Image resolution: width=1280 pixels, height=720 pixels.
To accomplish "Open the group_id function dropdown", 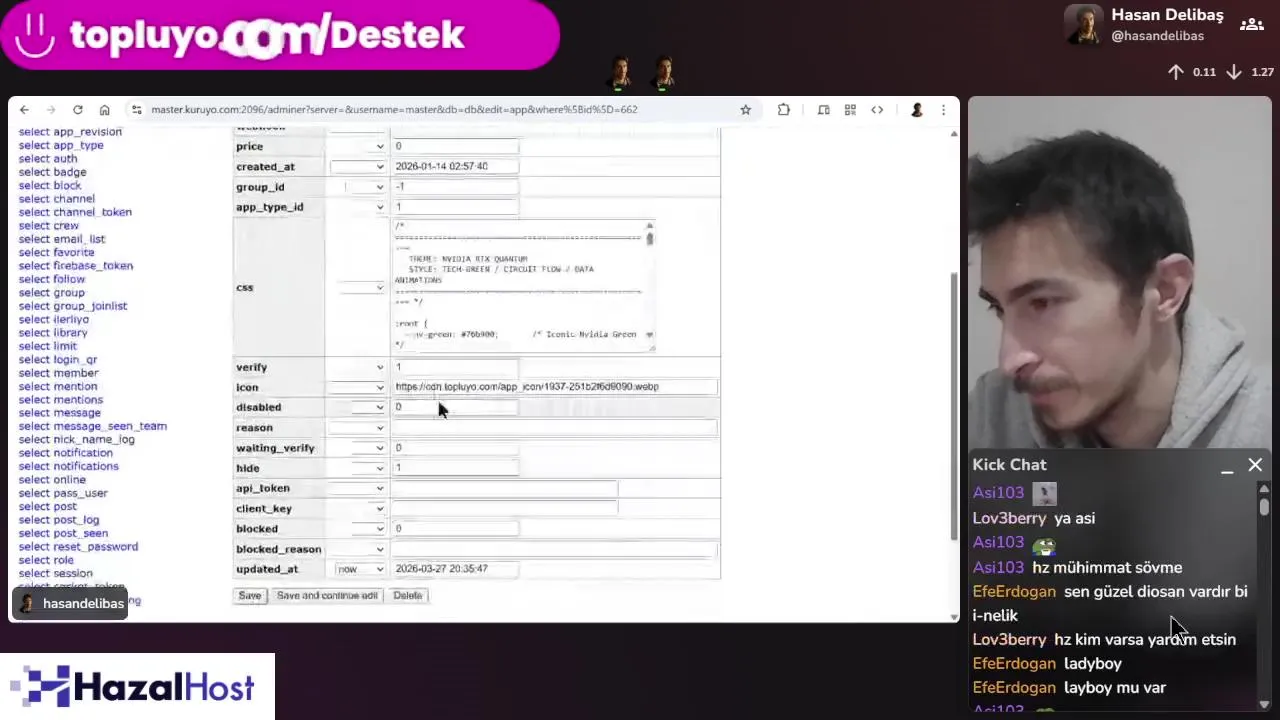I will tap(358, 187).
